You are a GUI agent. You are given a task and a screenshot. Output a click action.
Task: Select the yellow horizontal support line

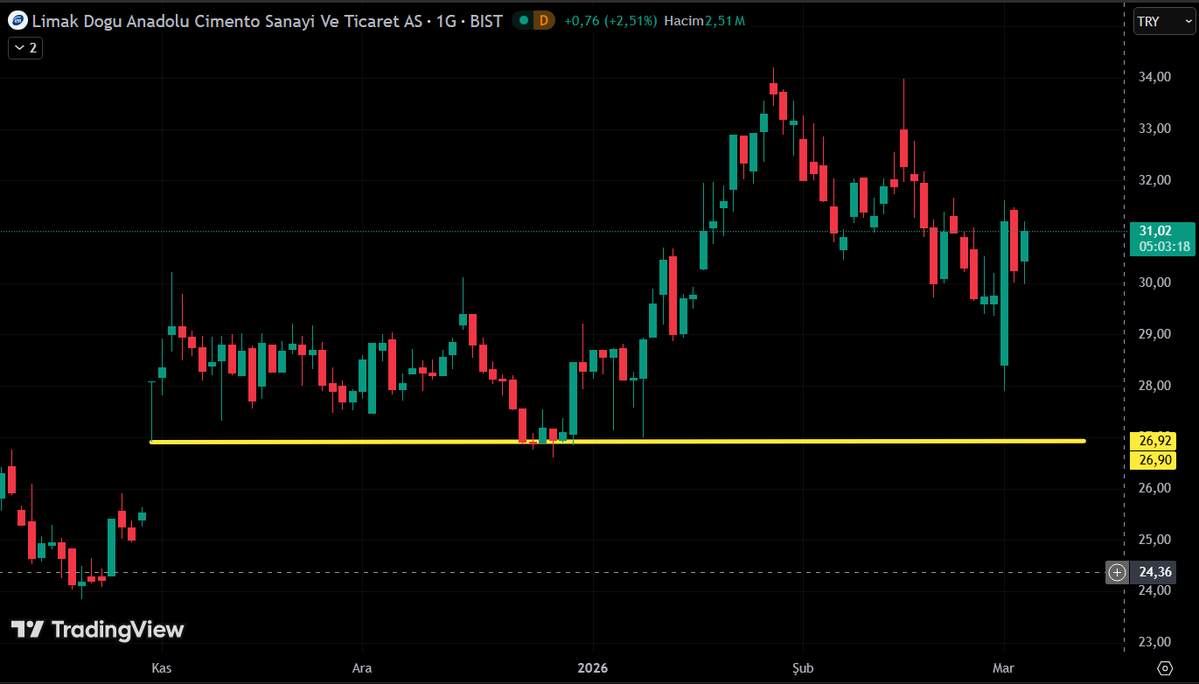click(618, 441)
